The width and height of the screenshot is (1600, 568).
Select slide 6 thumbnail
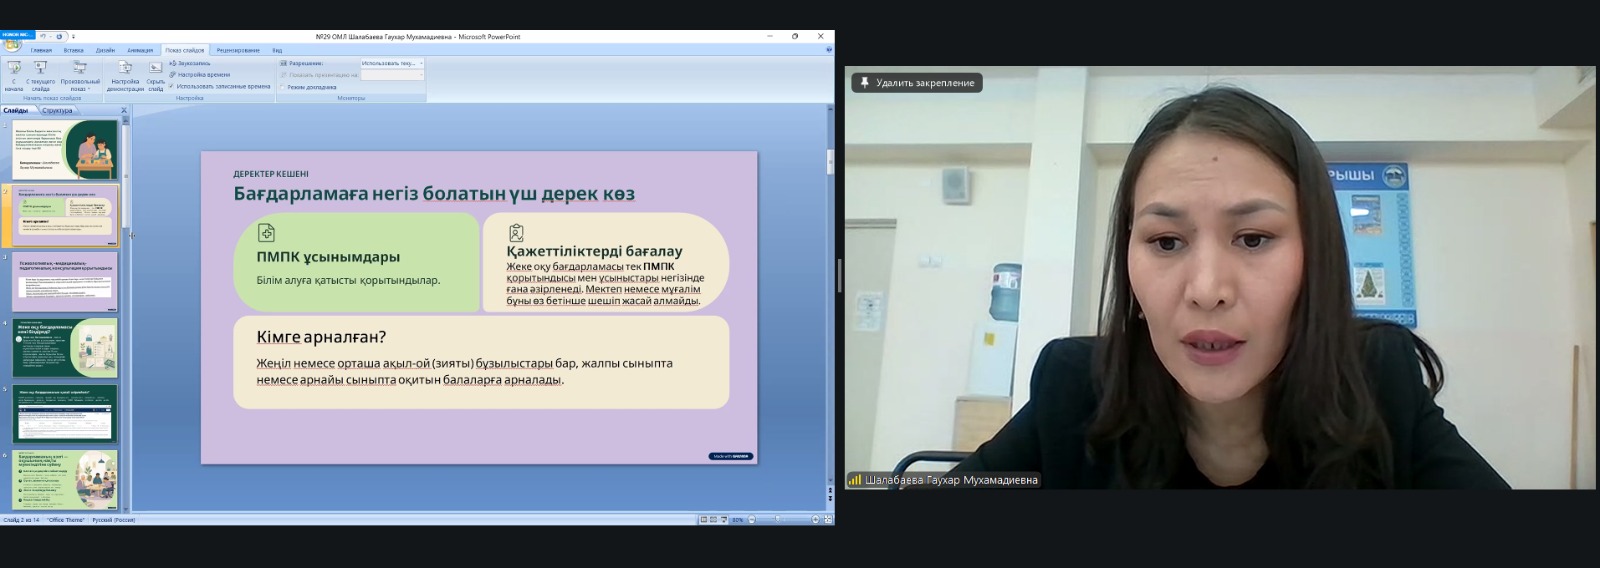pyautogui.click(x=66, y=480)
